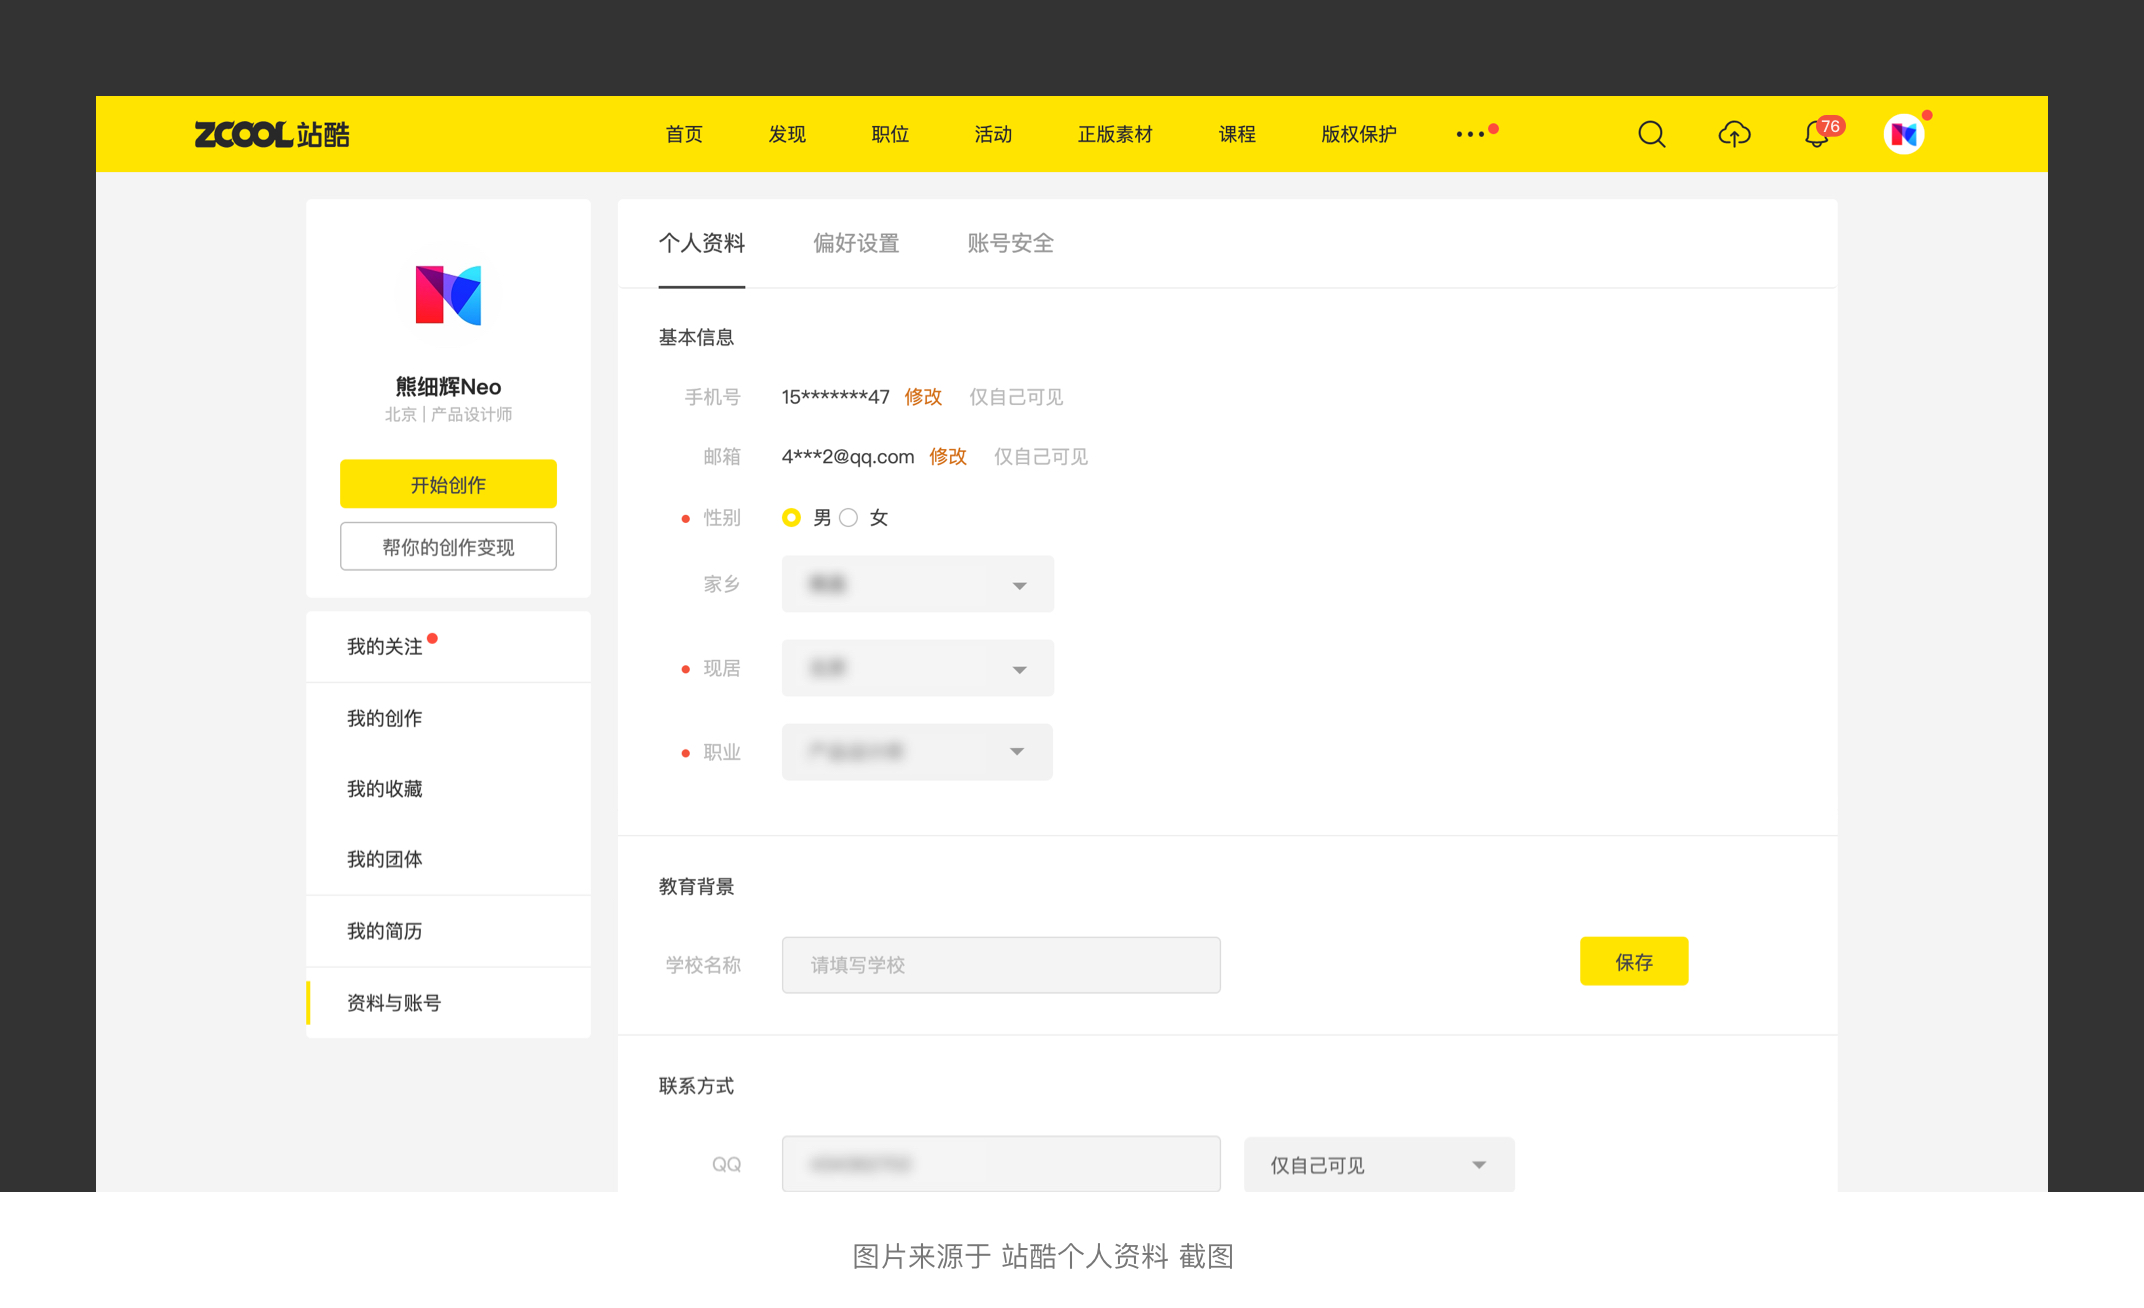Click the school name input field
The image size is (2144, 1308).
(1000, 965)
